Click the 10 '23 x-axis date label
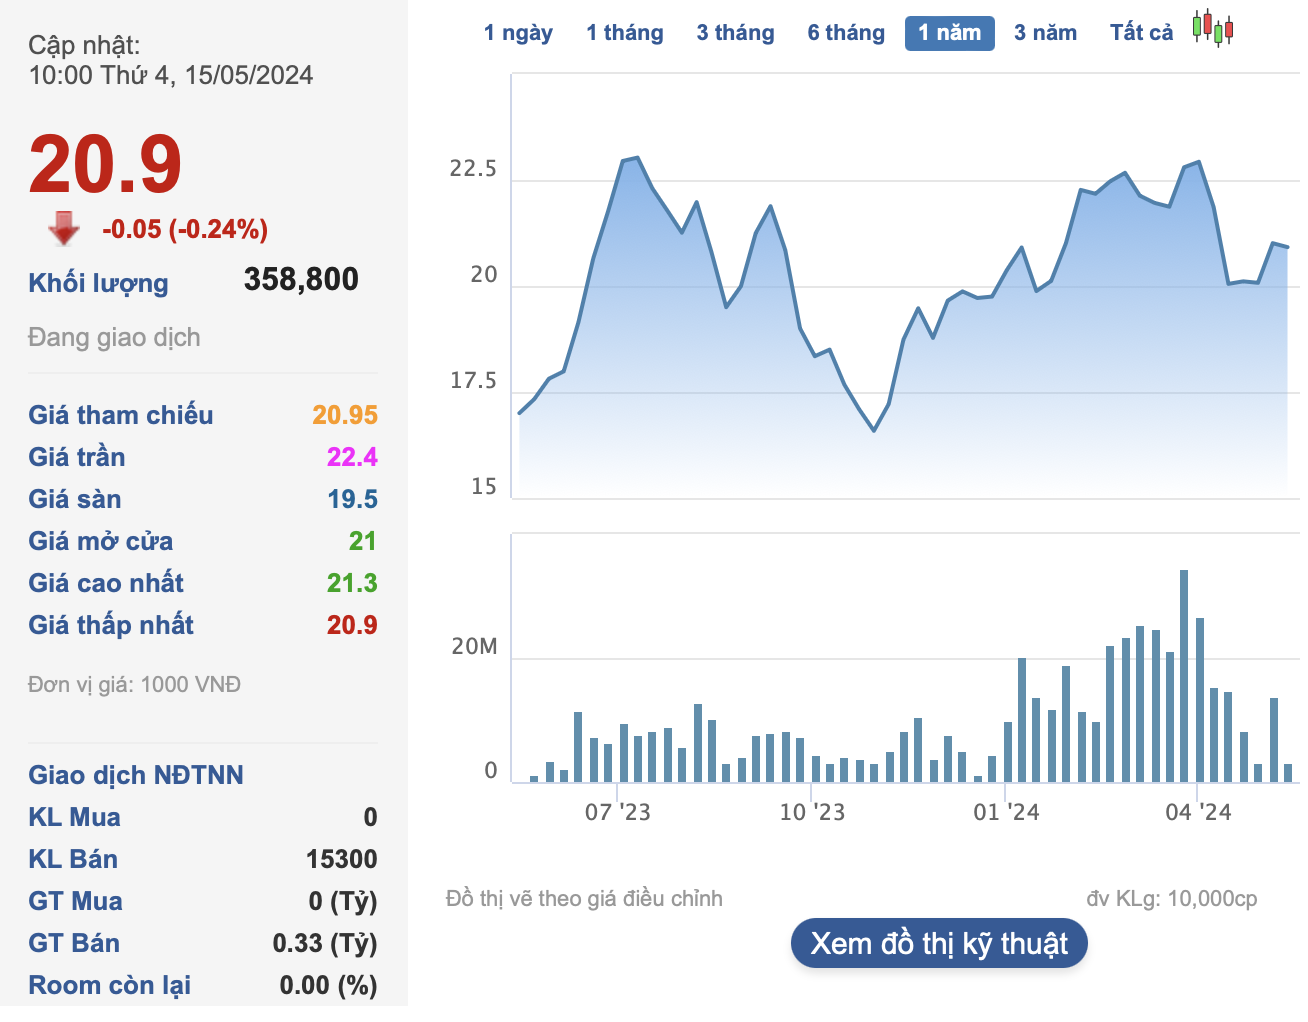 pos(812,812)
